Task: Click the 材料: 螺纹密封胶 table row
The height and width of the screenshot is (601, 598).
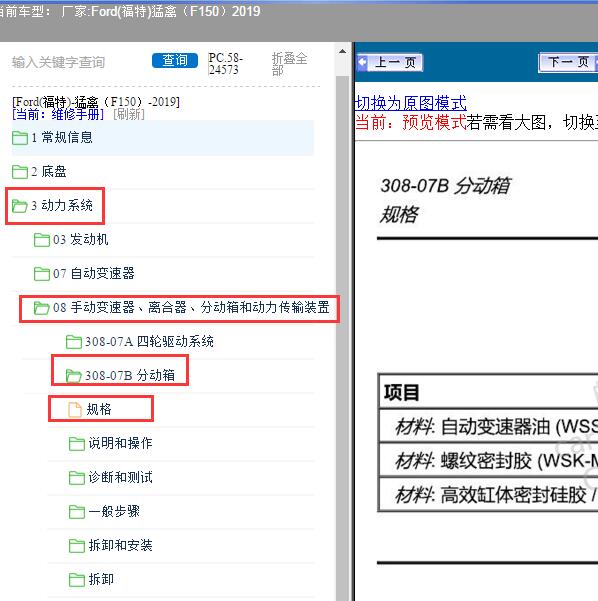Action: [x=488, y=460]
